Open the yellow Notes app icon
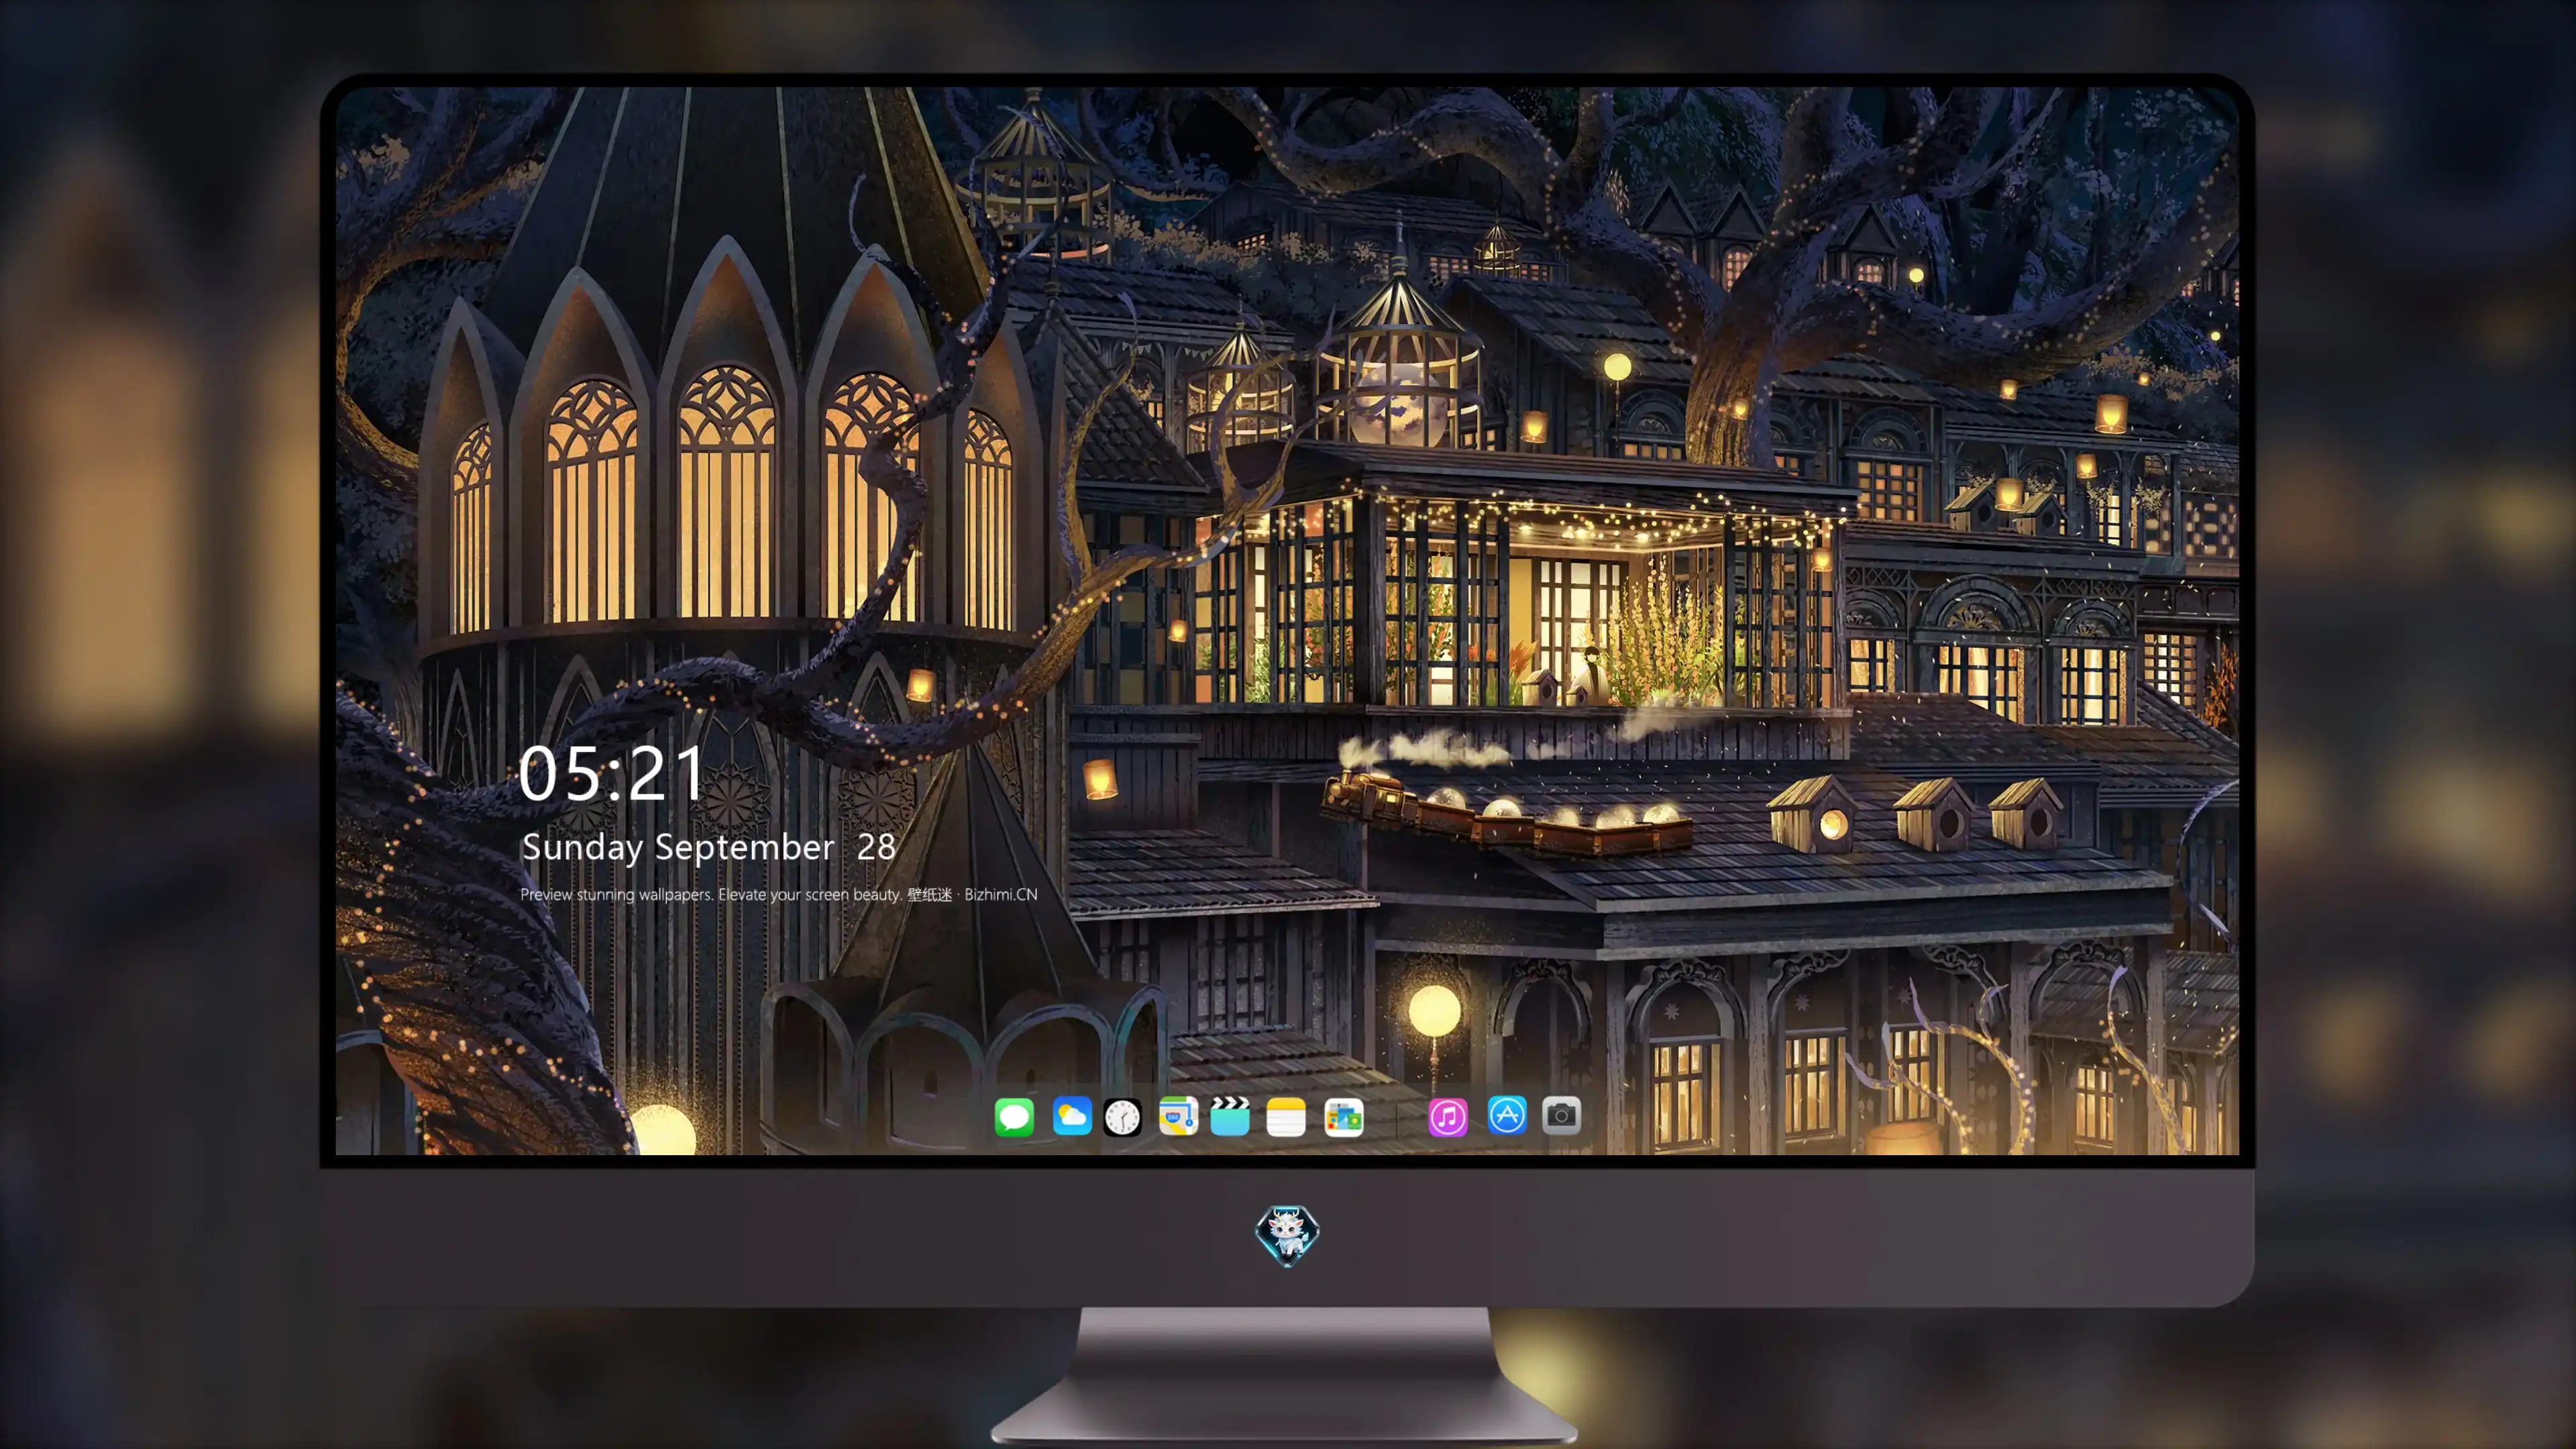2576x1449 pixels. click(1286, 1116)
